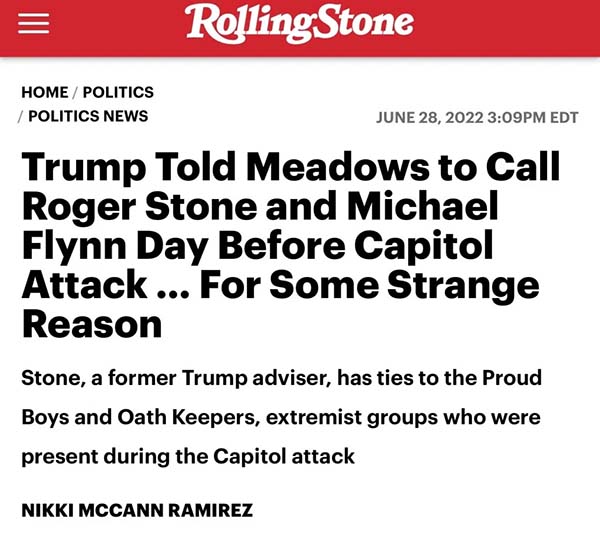
Task: Click the Rolling Stone logo
Action: (299, 24)
